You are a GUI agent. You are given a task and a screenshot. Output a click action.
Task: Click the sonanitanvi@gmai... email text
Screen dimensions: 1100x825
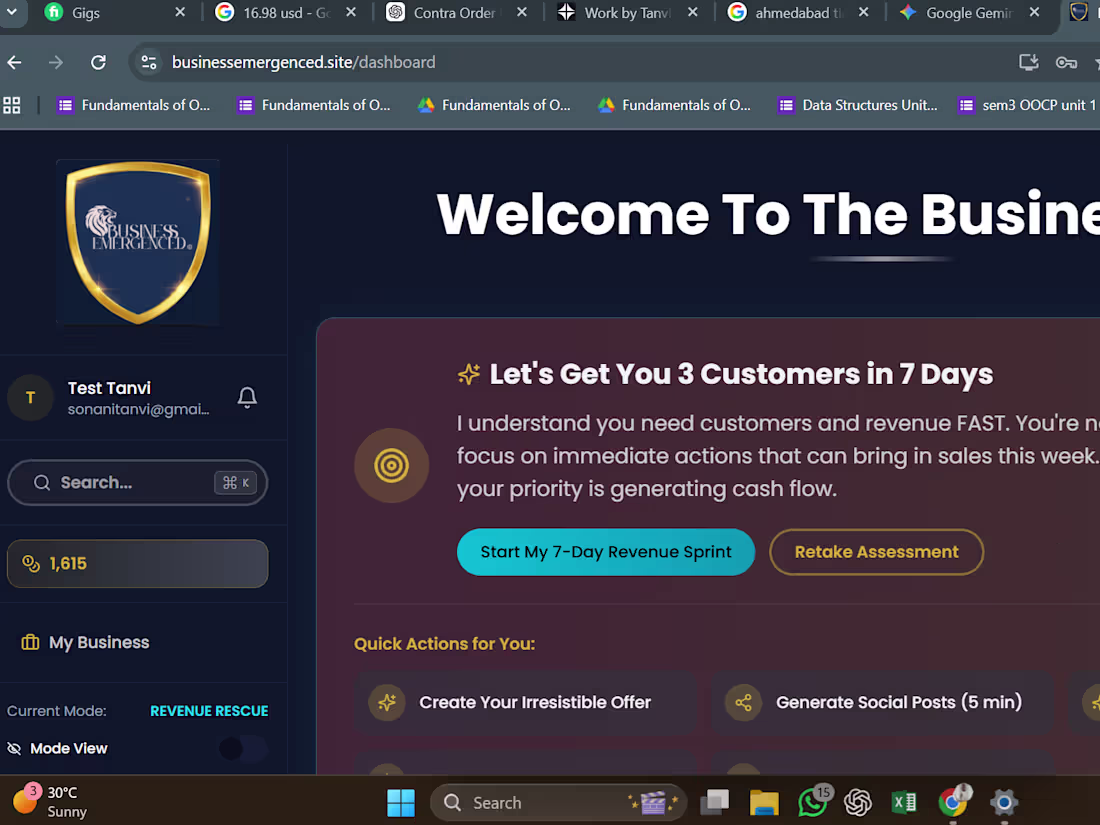pos(138,410)
